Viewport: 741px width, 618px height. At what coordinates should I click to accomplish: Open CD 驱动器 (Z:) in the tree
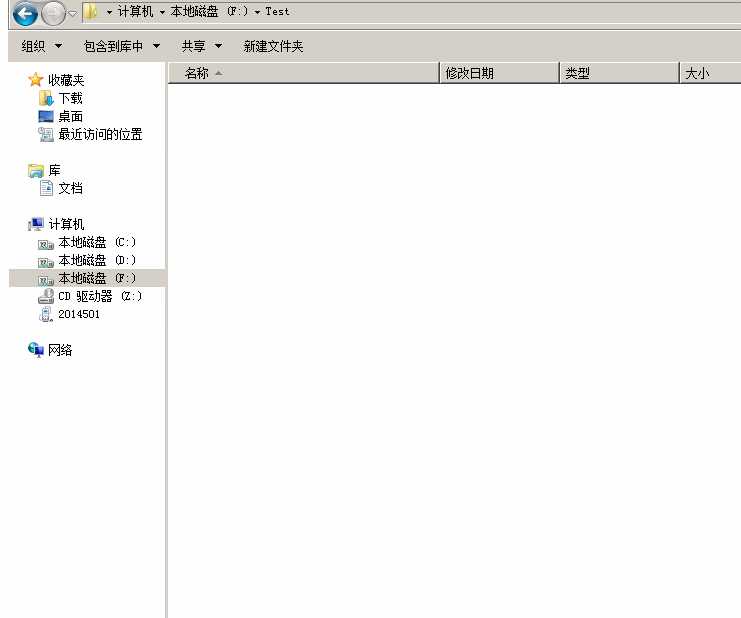click(x=100, y=296)
